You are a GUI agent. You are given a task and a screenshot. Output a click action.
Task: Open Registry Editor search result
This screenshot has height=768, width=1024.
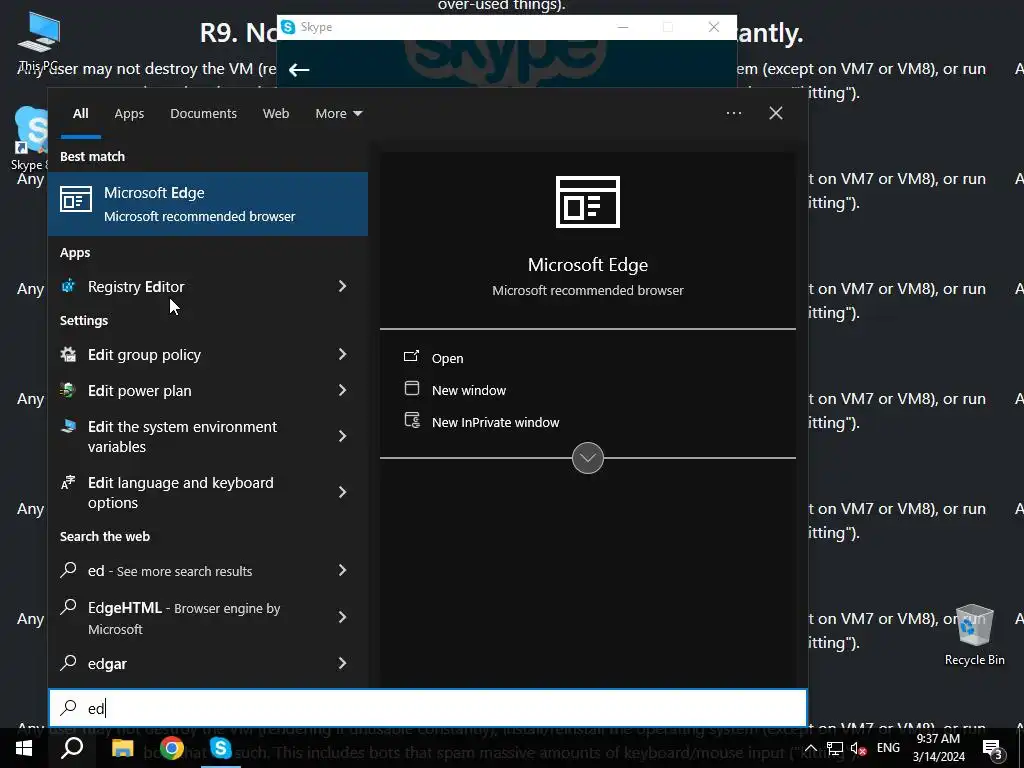208,286
